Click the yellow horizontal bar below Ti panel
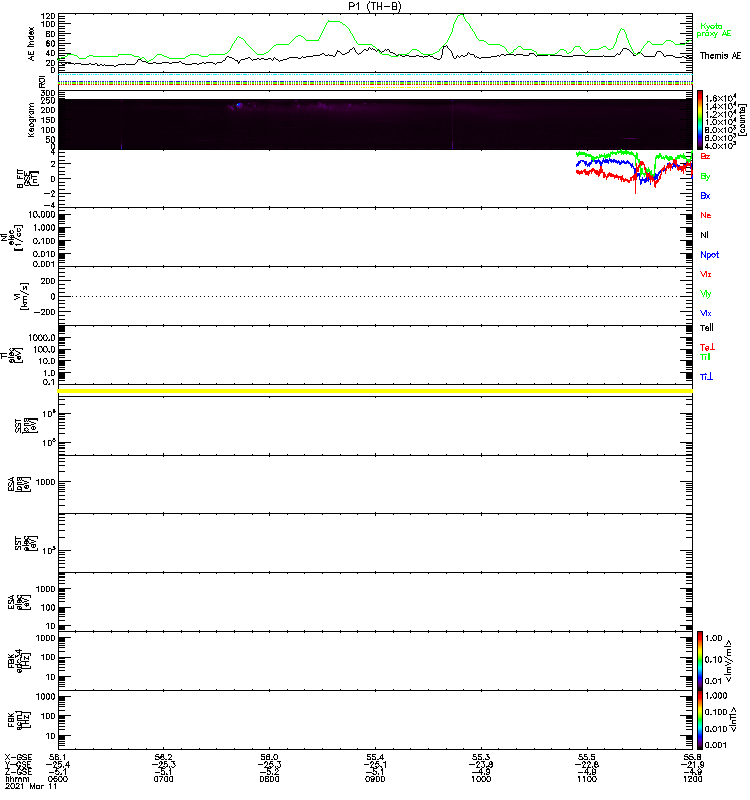750x800 pixels. [x=375, y=391]
